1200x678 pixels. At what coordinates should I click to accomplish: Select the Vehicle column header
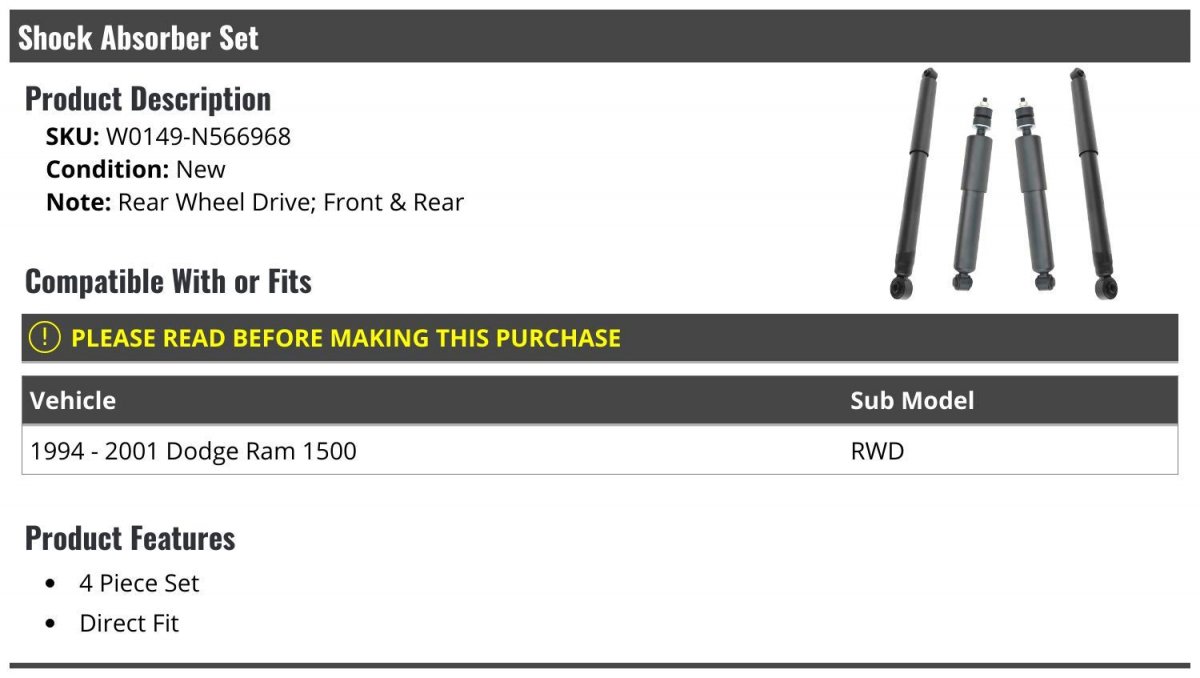(73, 401)
